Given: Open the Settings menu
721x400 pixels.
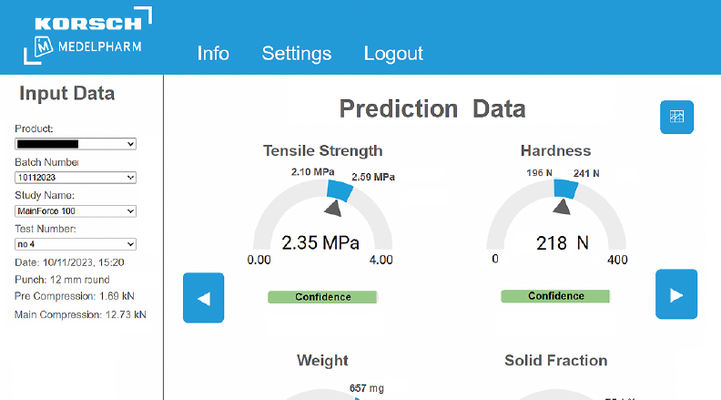Looking at the screenshot, I should (297, 54).
